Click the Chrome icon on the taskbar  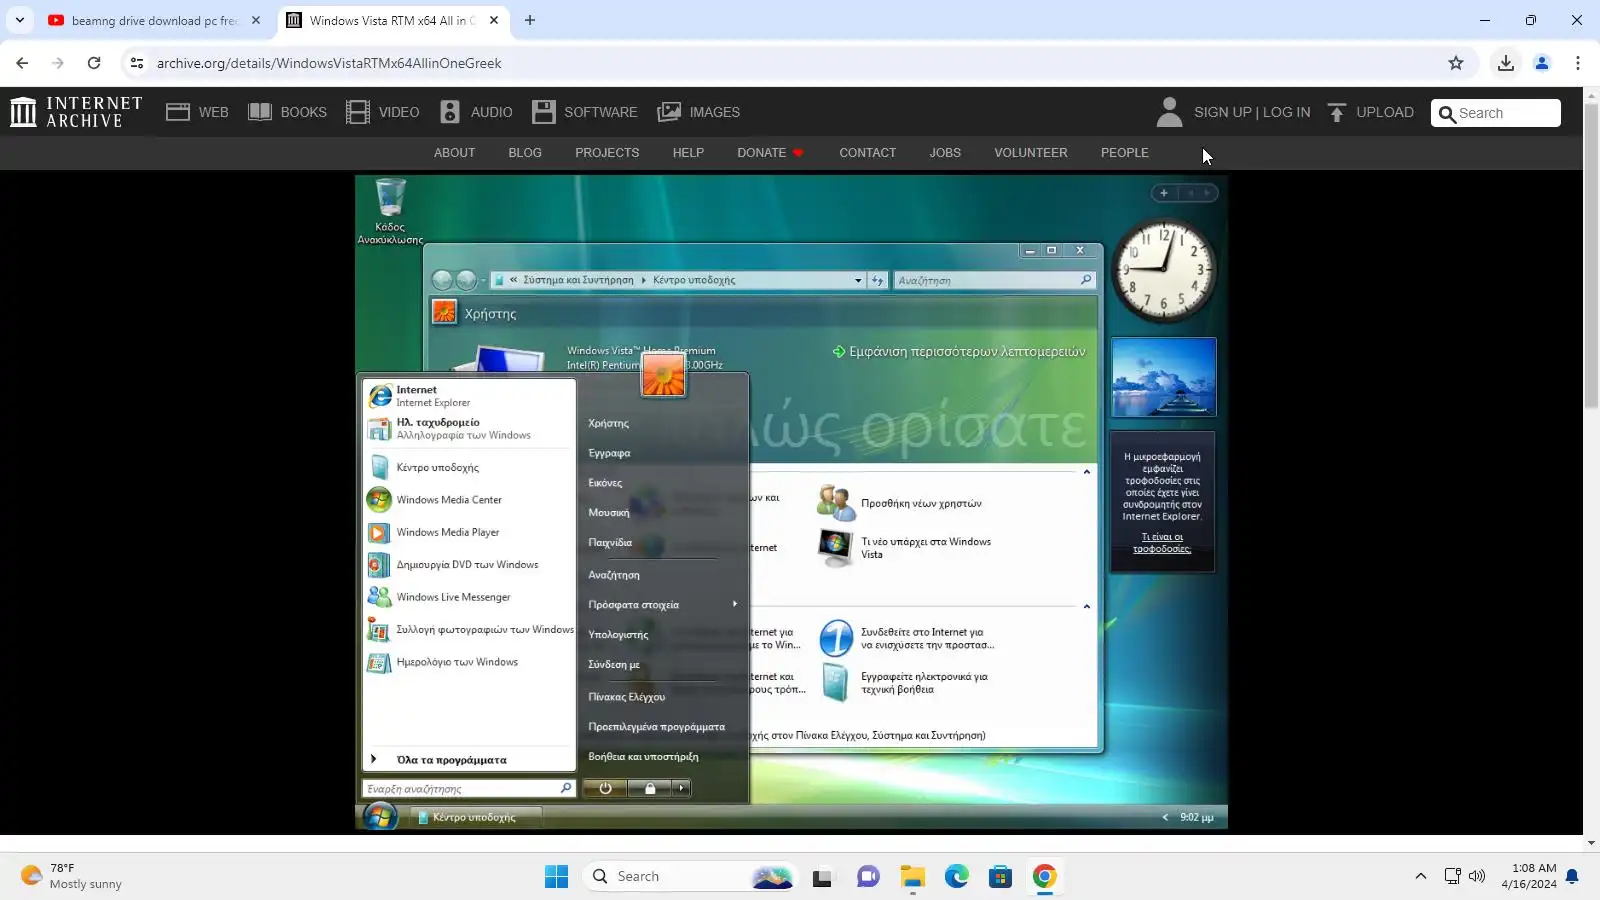point(1045,877)
